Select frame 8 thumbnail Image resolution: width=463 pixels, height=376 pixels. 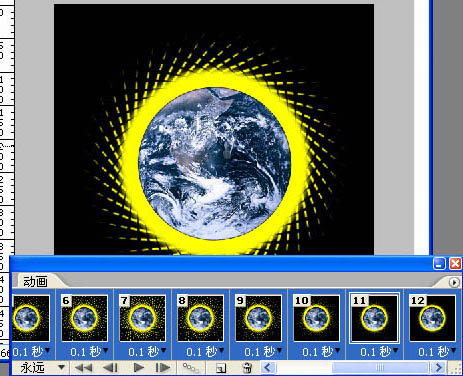point(200,318)
